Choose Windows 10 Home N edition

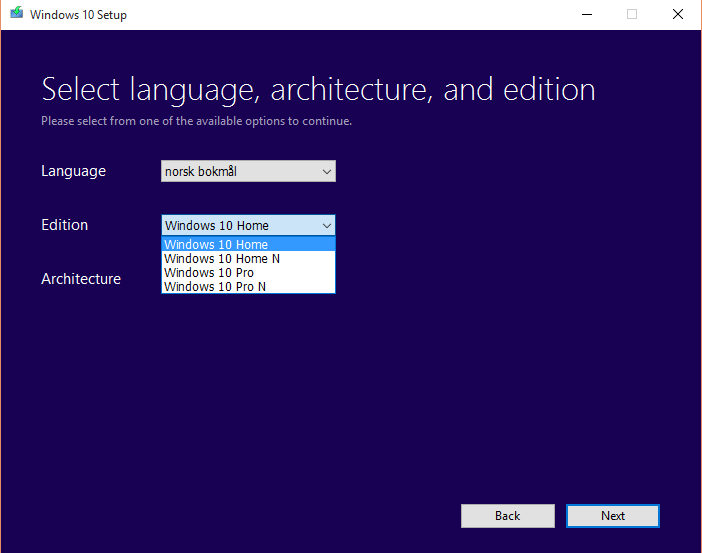248,258
